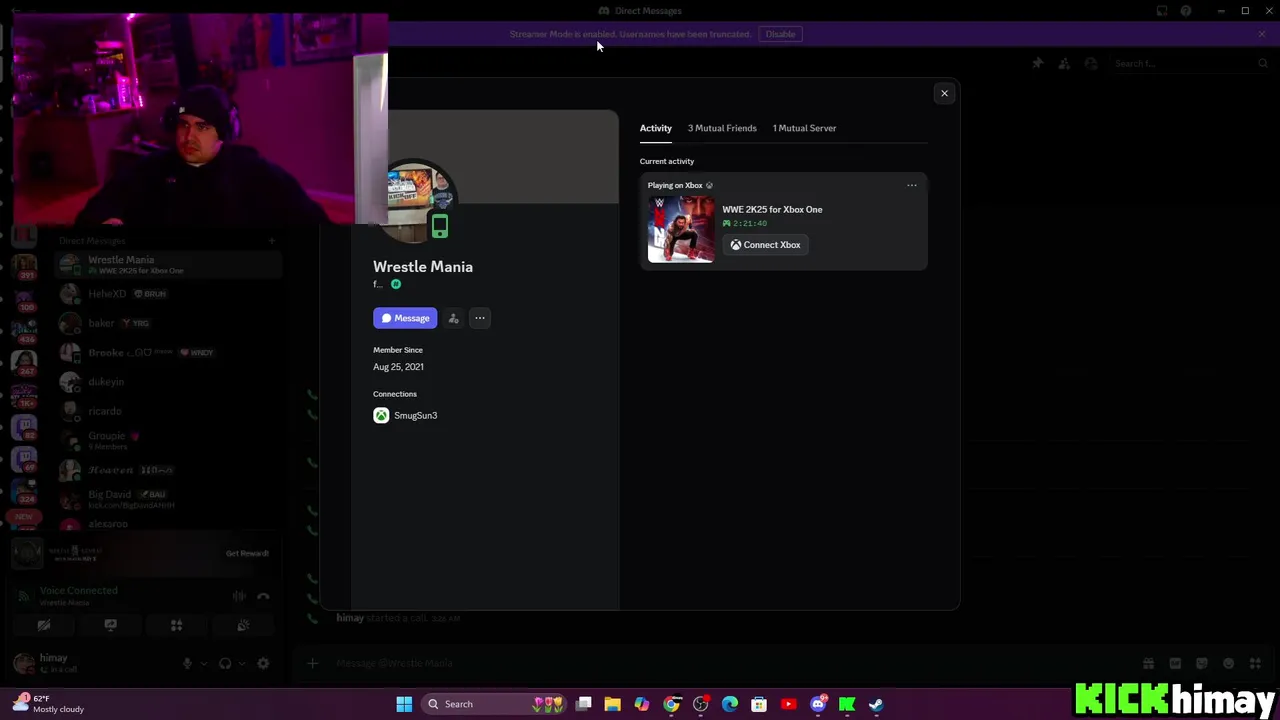
Task: Click the NEW unread pill in server list
Action: [24, 517]
